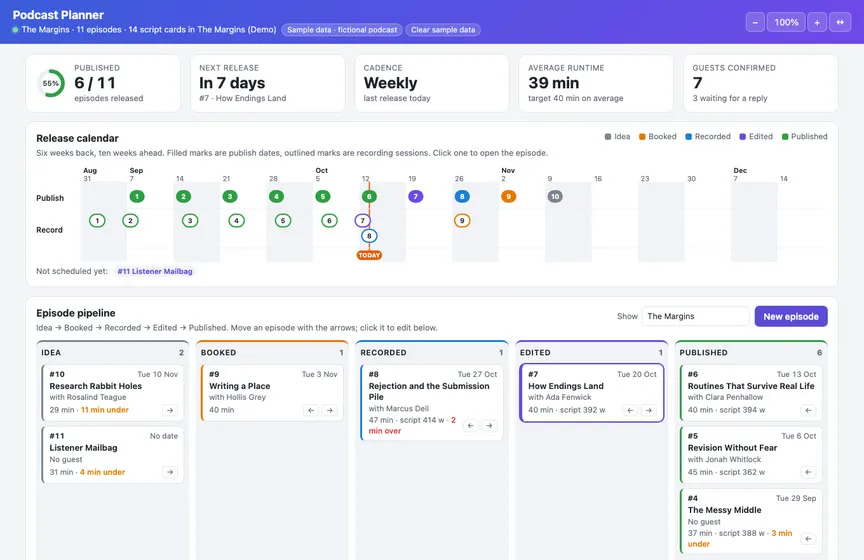Open recording session marker for episode 1
The width and height of the screenshot is (864, 560).
point(97,220)
